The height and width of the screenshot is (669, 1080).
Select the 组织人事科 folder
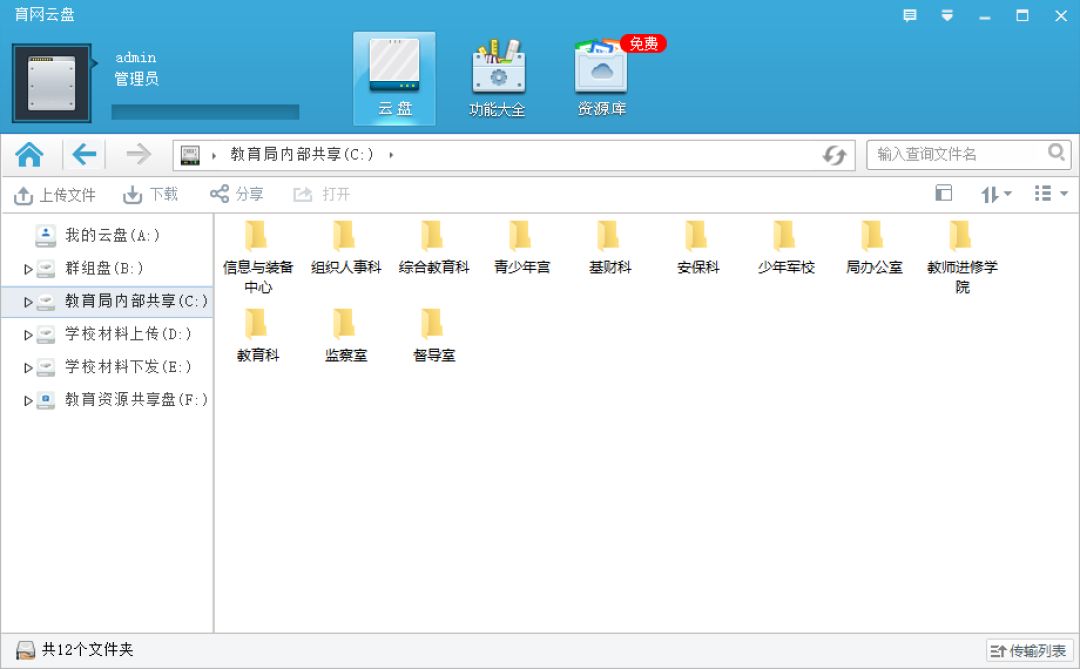(x=346, y=248)
